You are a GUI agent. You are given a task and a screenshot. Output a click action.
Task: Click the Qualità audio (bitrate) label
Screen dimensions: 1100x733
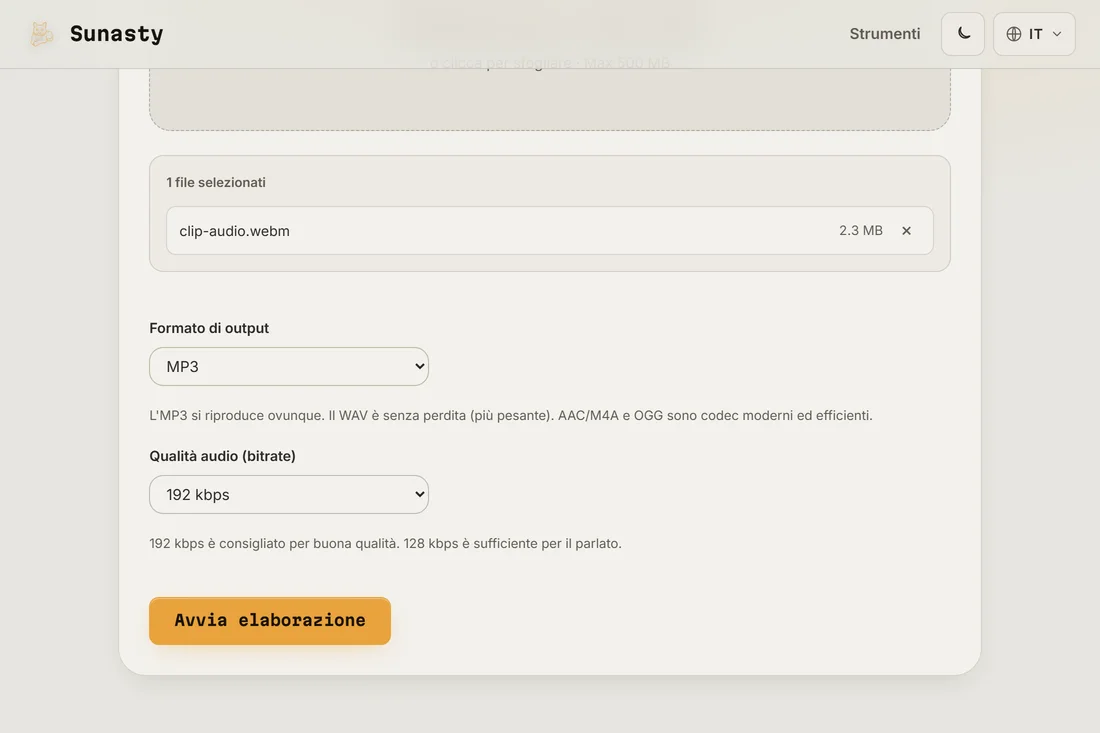pyautogui.click(x=222, y=456)
